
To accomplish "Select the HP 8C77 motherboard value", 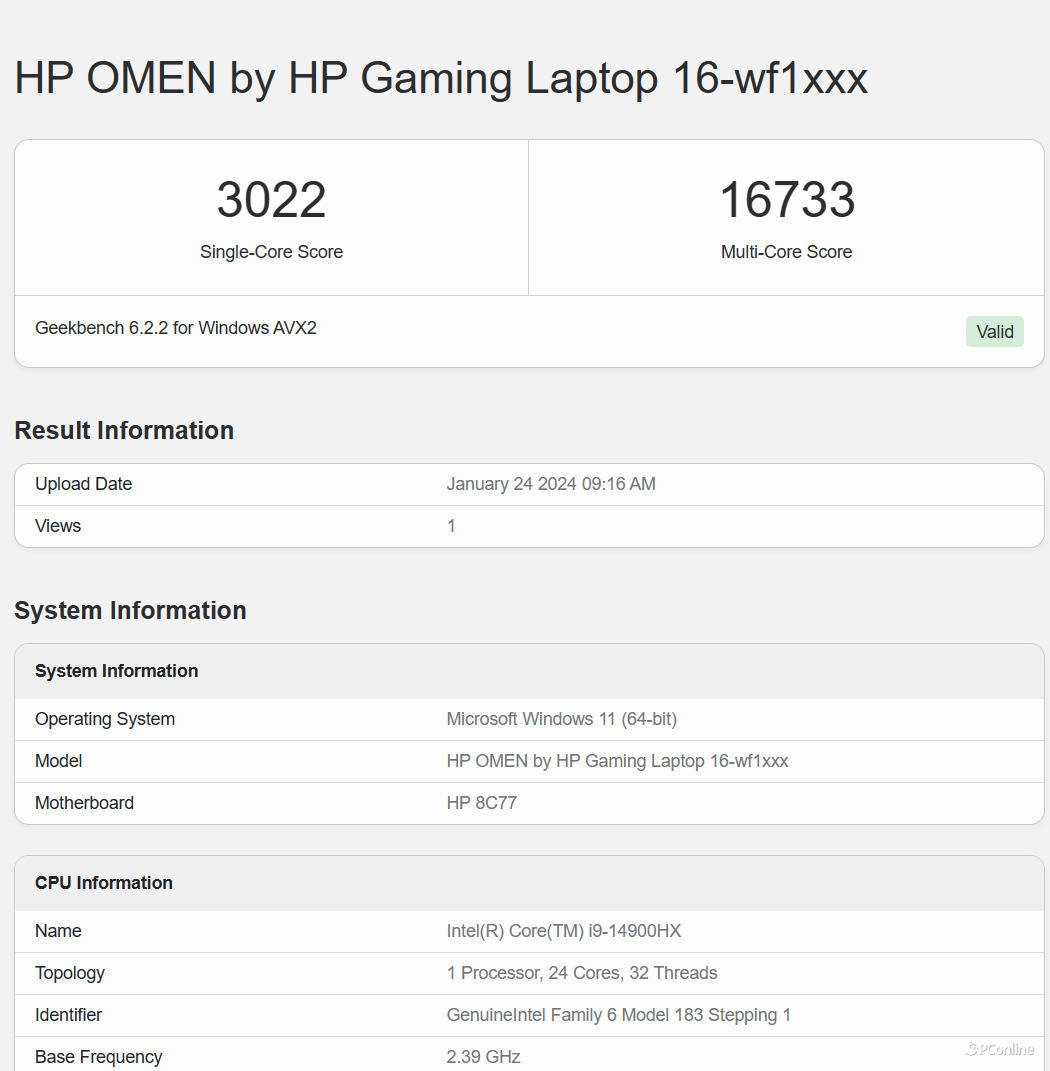I will (481, 803).
